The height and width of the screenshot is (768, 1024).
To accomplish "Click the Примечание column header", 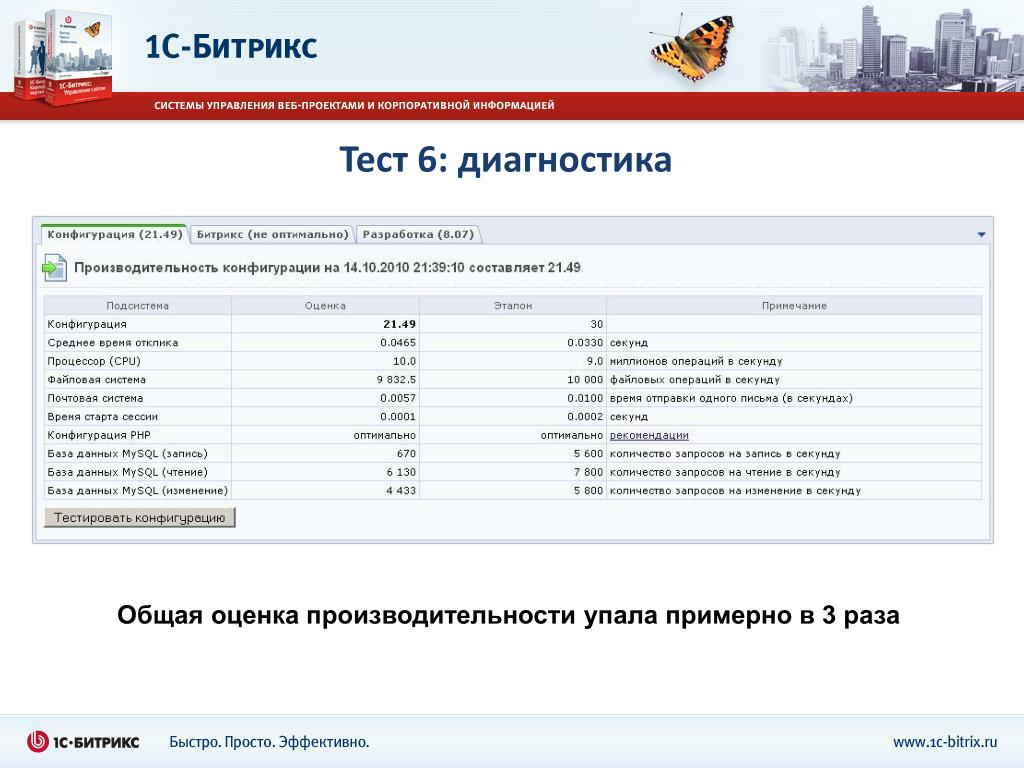I will tap(794, 306).
